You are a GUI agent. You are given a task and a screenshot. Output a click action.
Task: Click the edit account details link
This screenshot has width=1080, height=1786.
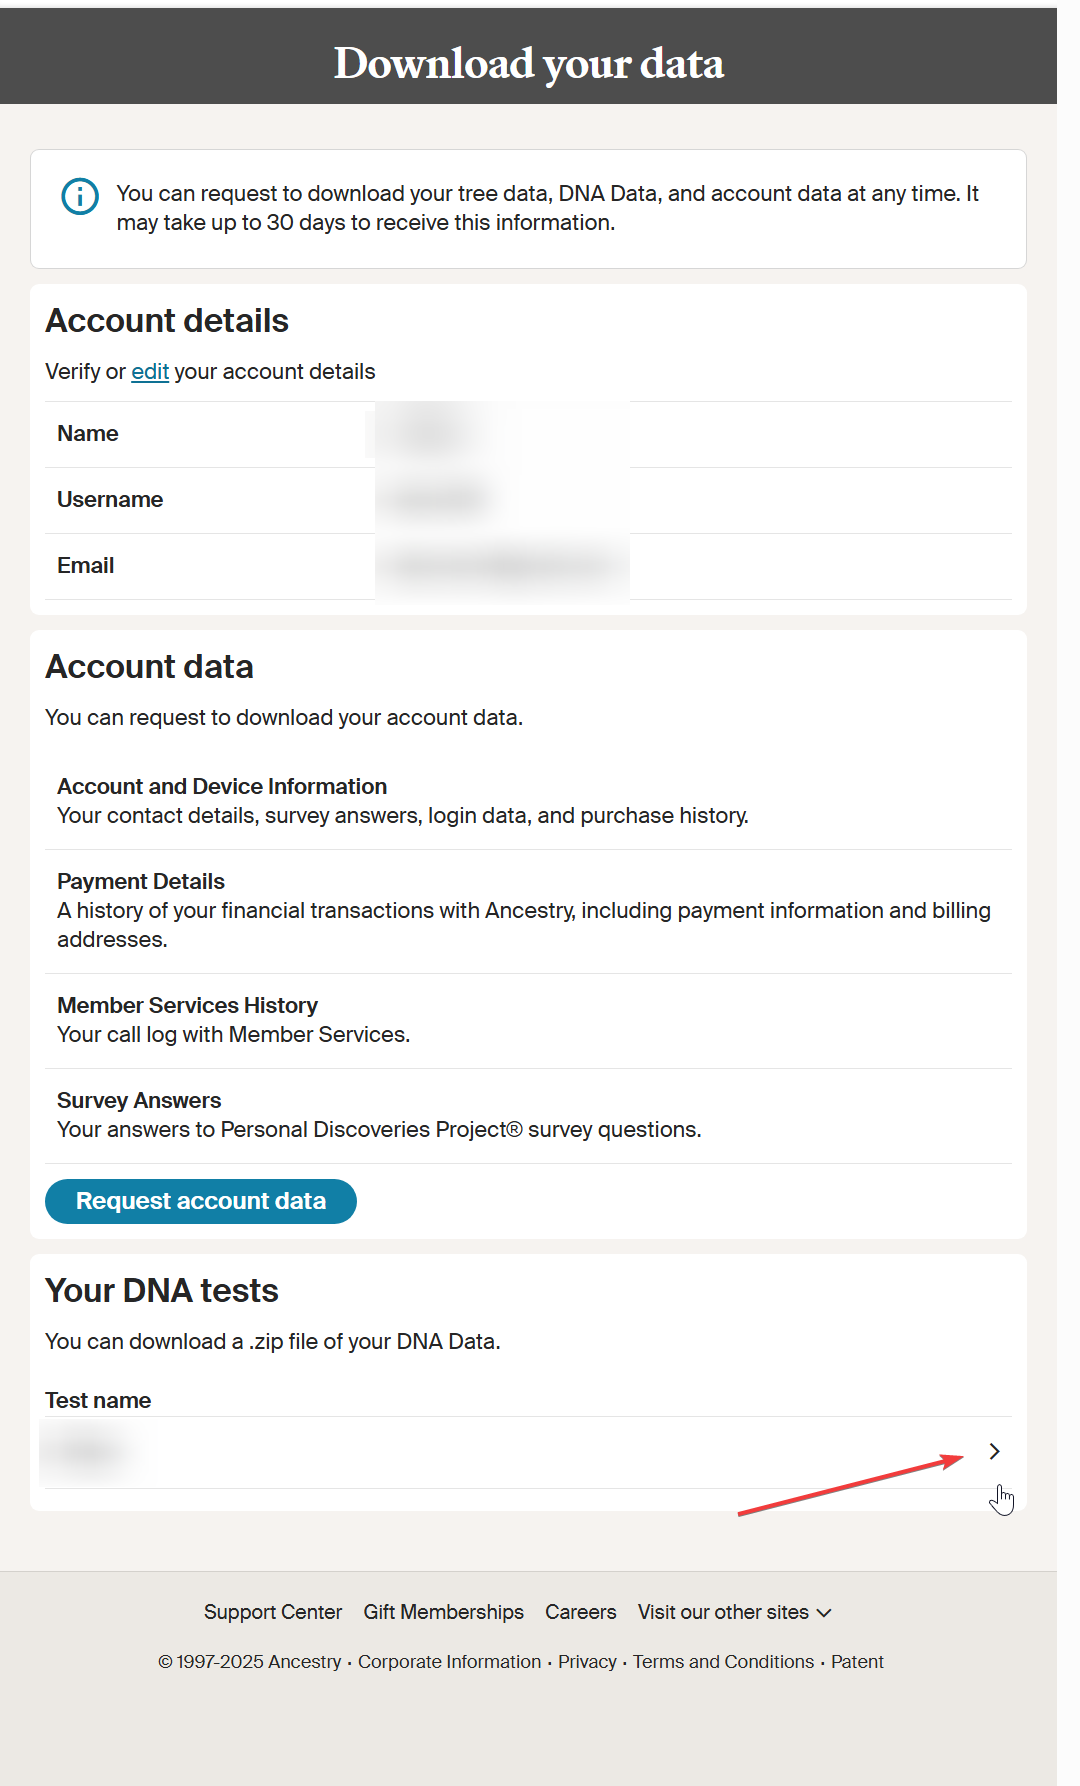(x=150, y=372)
